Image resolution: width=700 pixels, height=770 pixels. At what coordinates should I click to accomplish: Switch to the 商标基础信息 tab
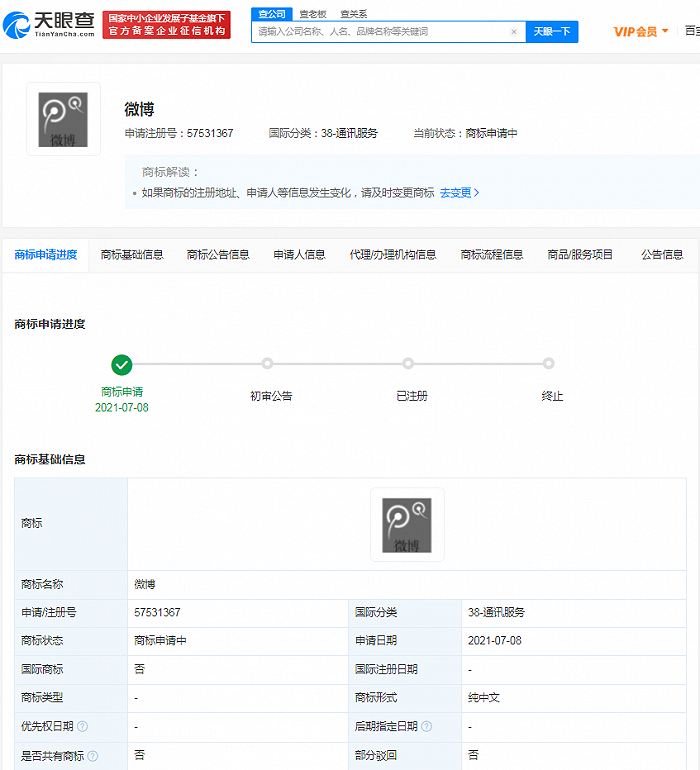coord(132,255)
